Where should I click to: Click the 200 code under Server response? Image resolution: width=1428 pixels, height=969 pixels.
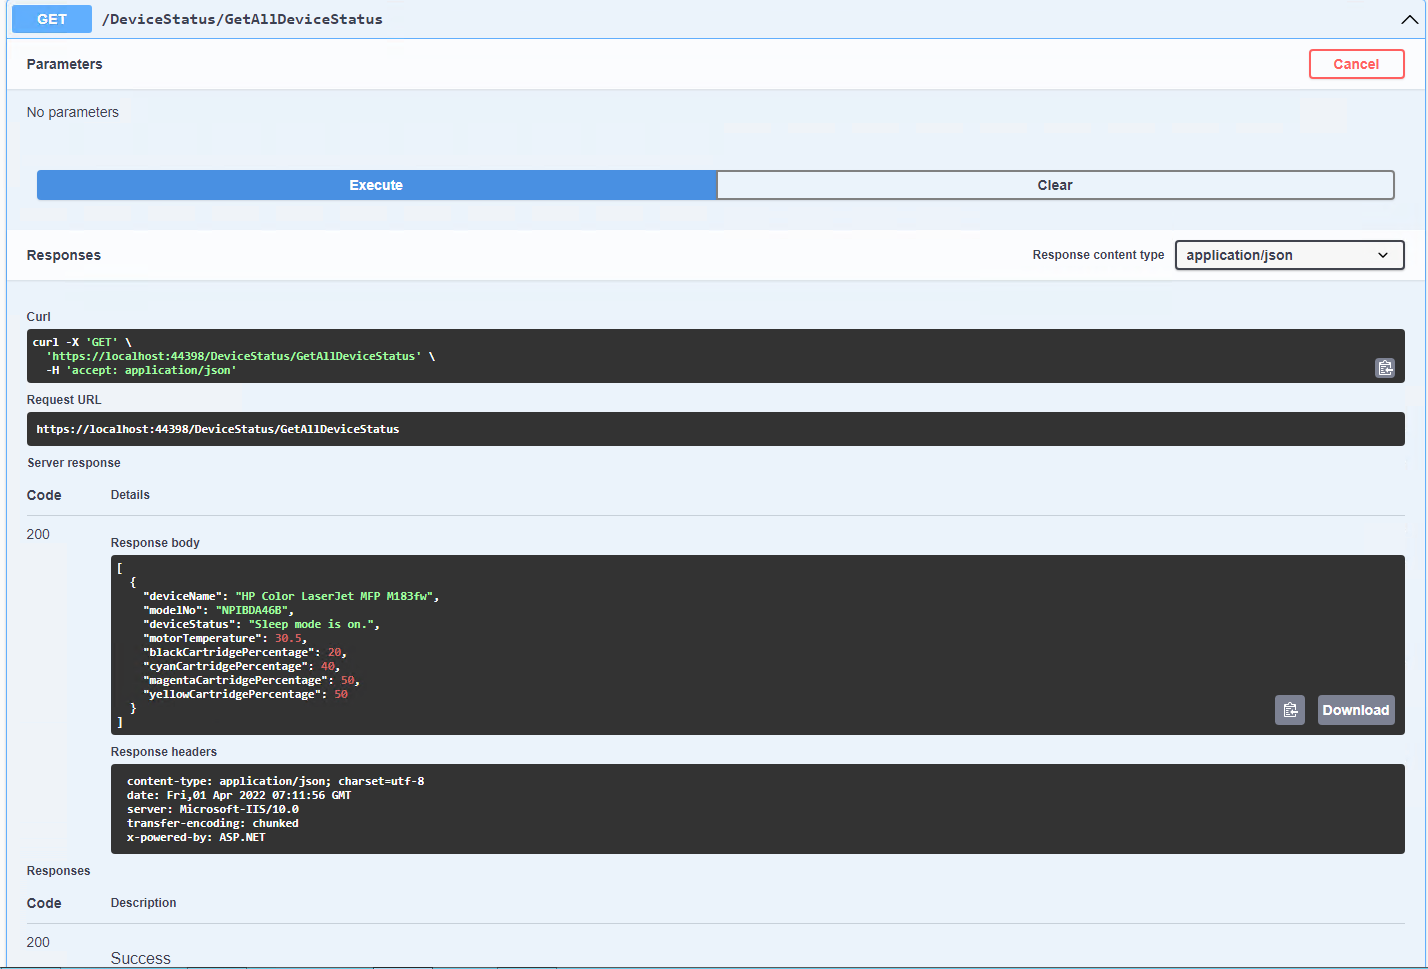click(38, 534)
